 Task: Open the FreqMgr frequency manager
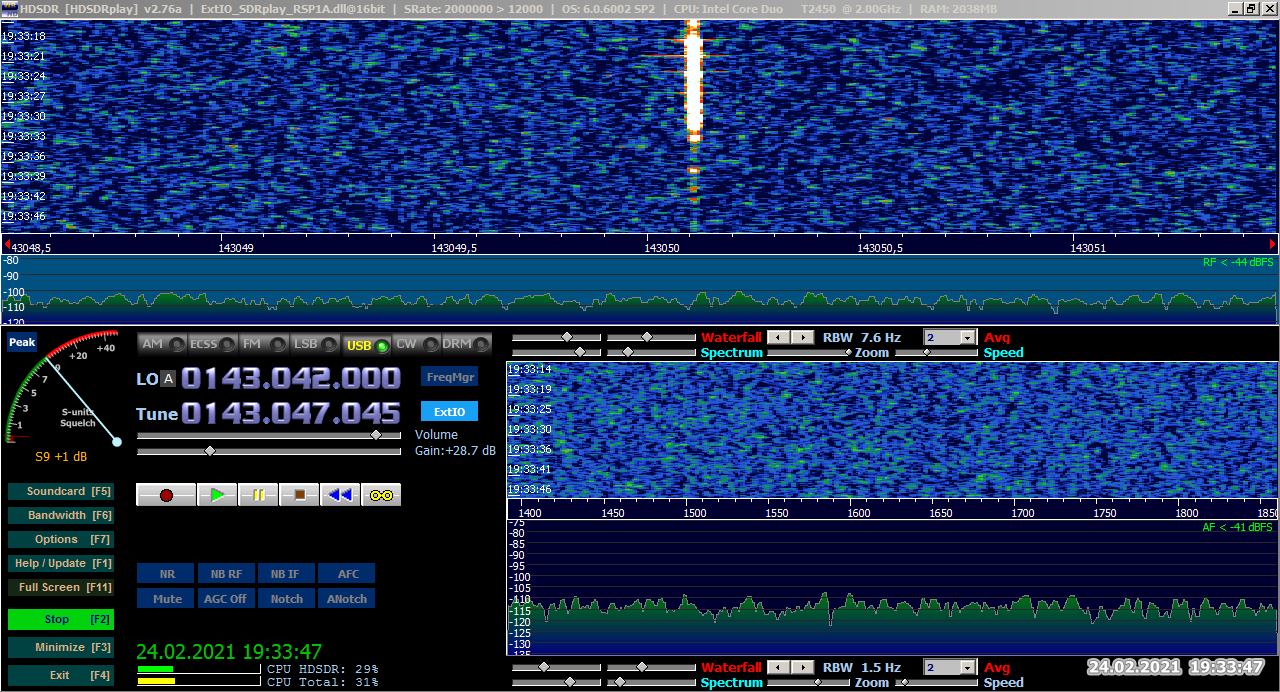click(449, 377)
